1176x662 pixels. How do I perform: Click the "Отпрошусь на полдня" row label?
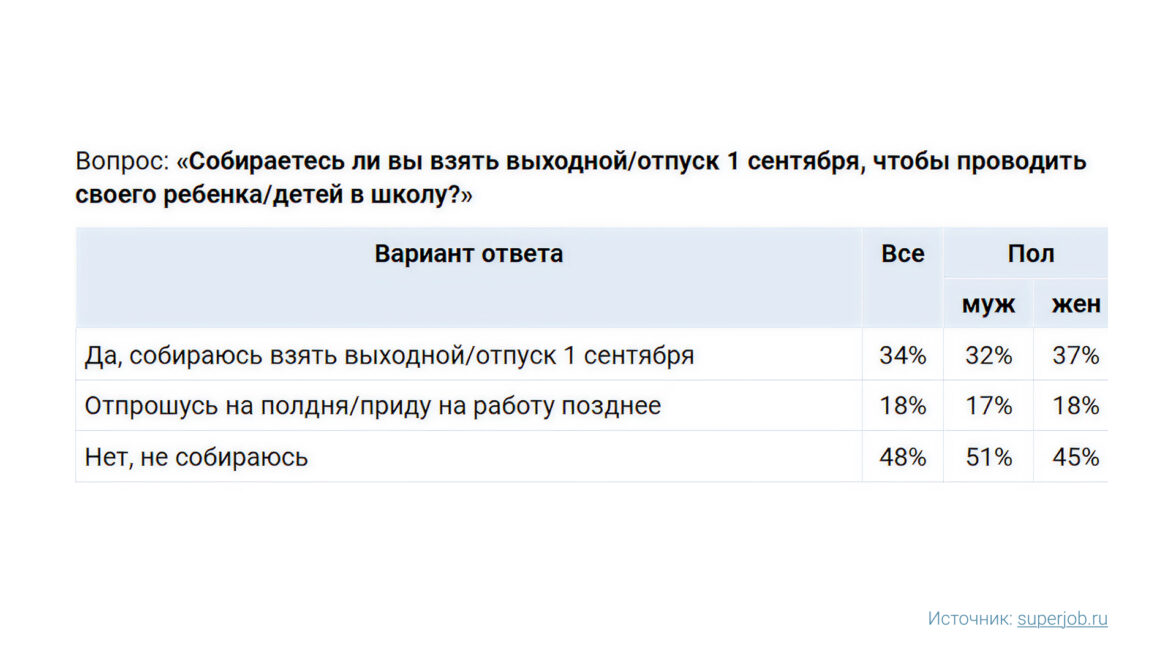tap(372, 406)
